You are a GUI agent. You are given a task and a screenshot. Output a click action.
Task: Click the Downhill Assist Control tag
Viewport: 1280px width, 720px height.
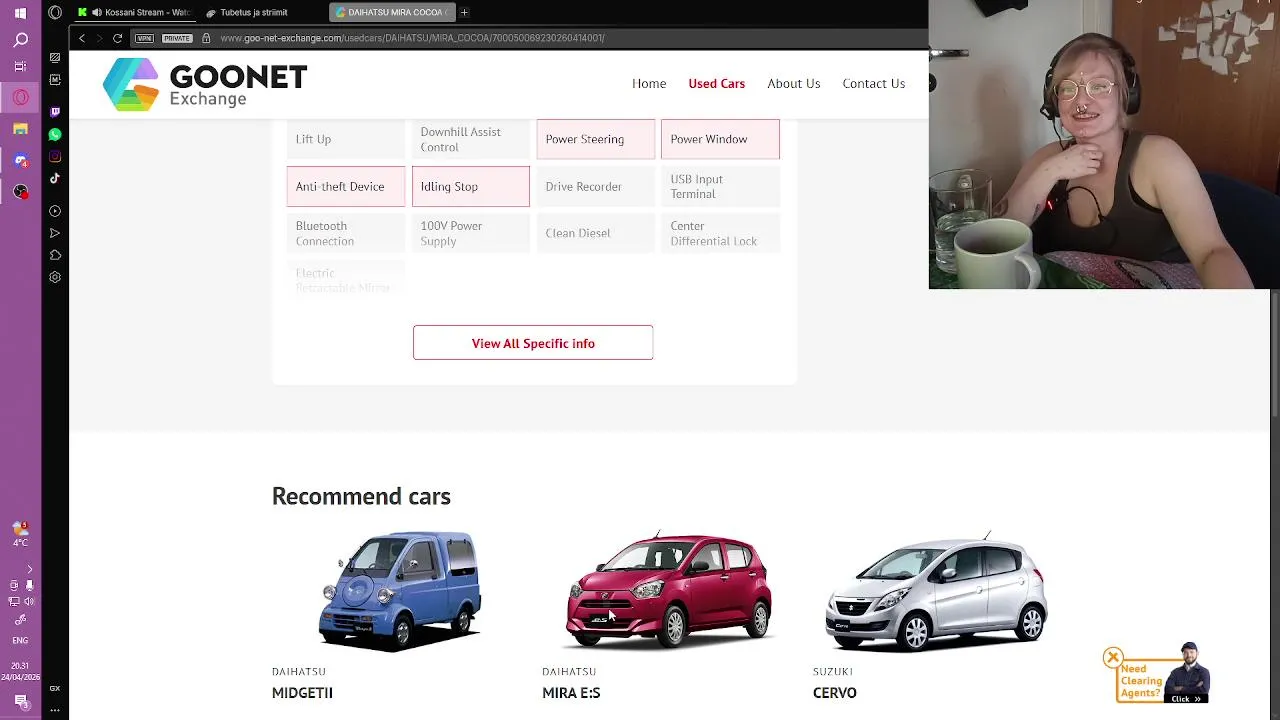coord(470,139)
